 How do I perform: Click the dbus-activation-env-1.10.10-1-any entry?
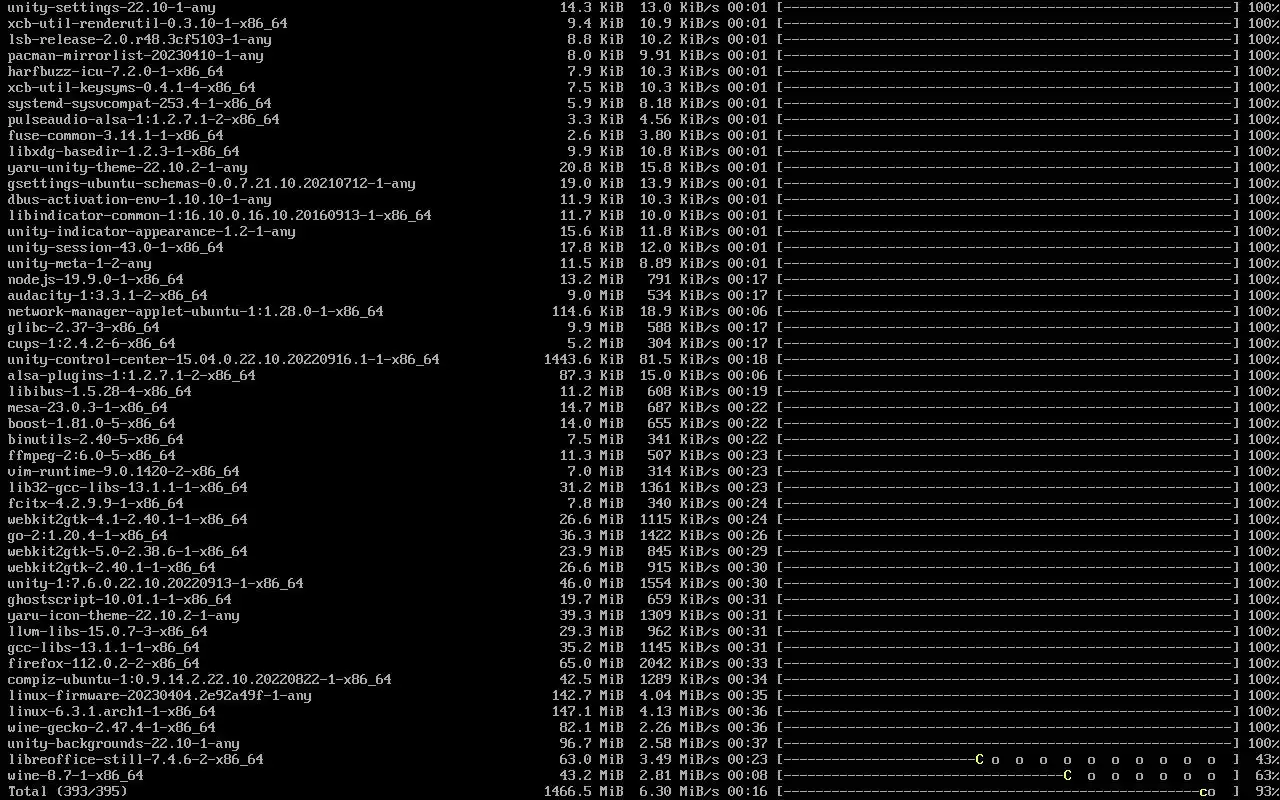[x=140, y=199]
